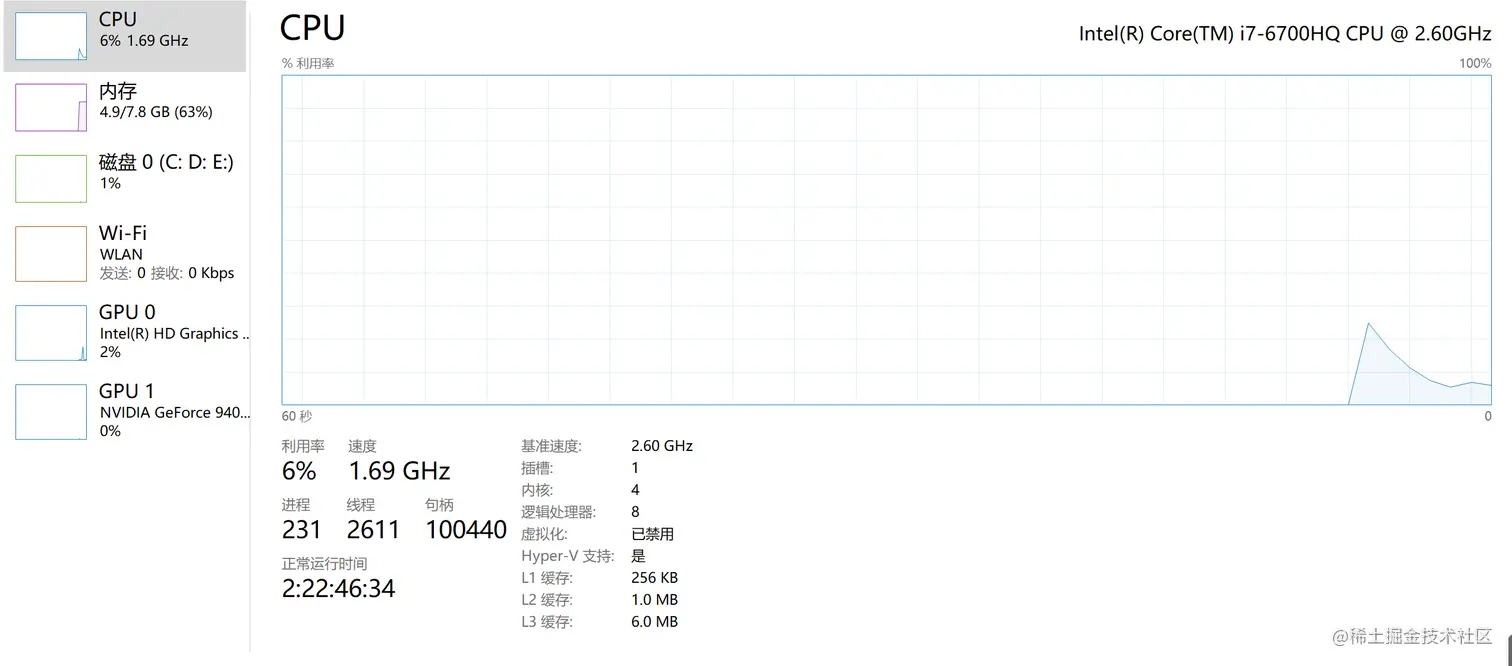Click the 6% utilization value
Screen dimensions: 1512x666
pyautogui.click(x=299, y=471)
